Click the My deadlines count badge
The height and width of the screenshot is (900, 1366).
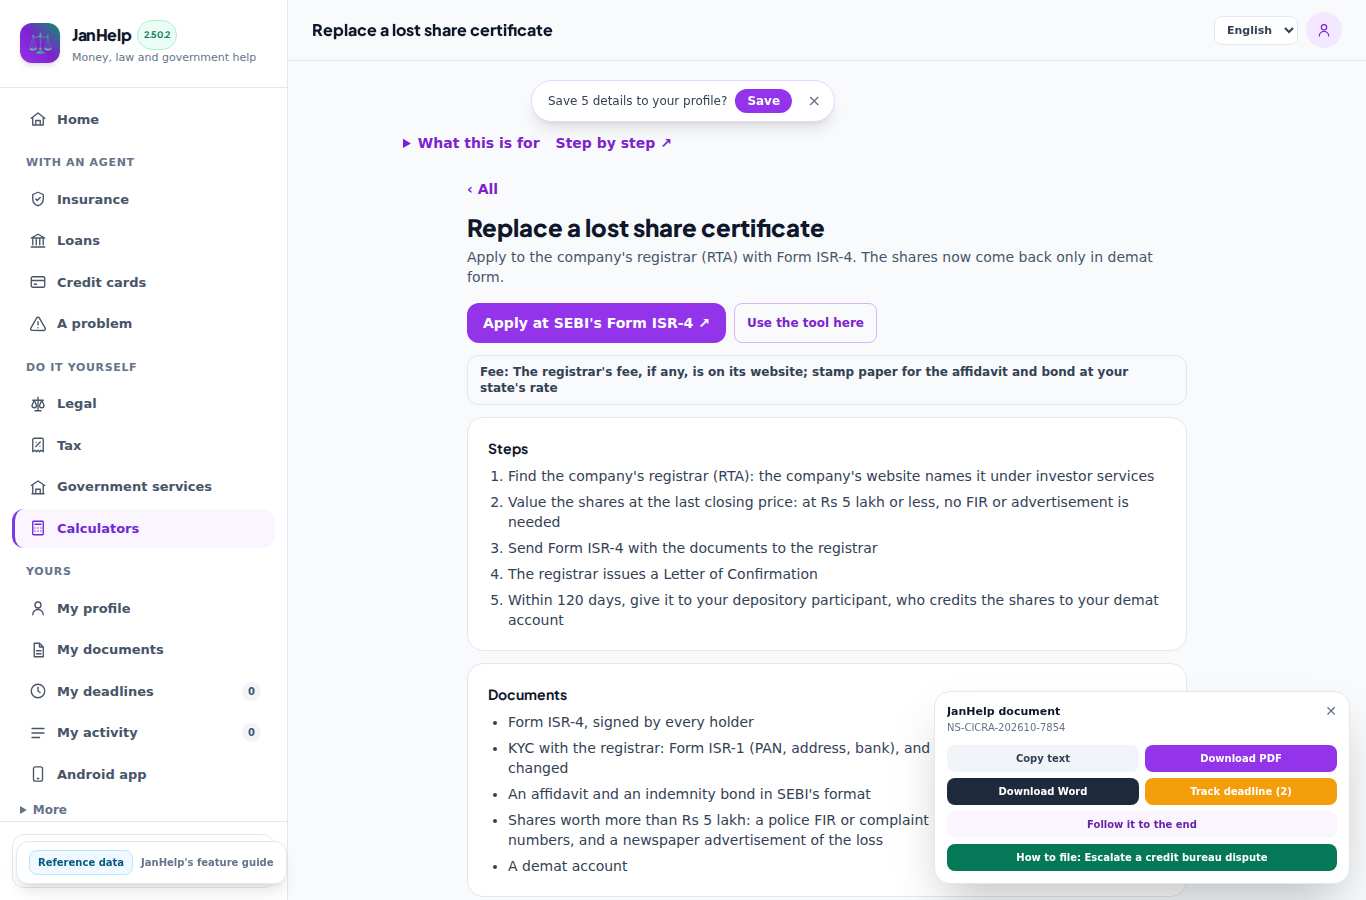click(251, 691)
